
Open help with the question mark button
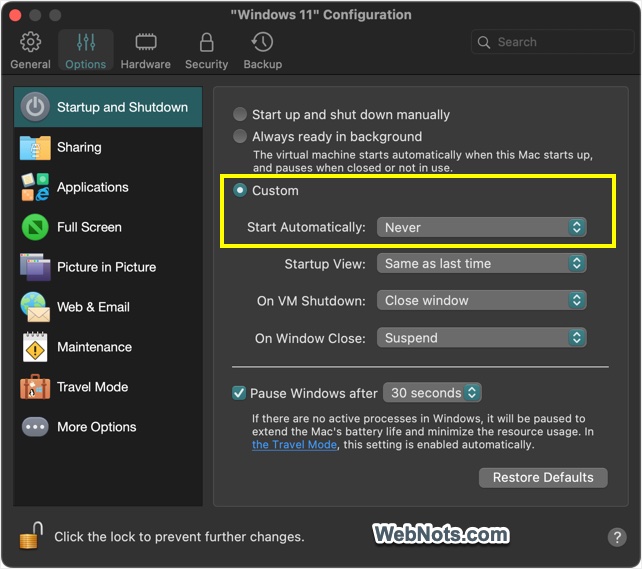click(617, 537)
